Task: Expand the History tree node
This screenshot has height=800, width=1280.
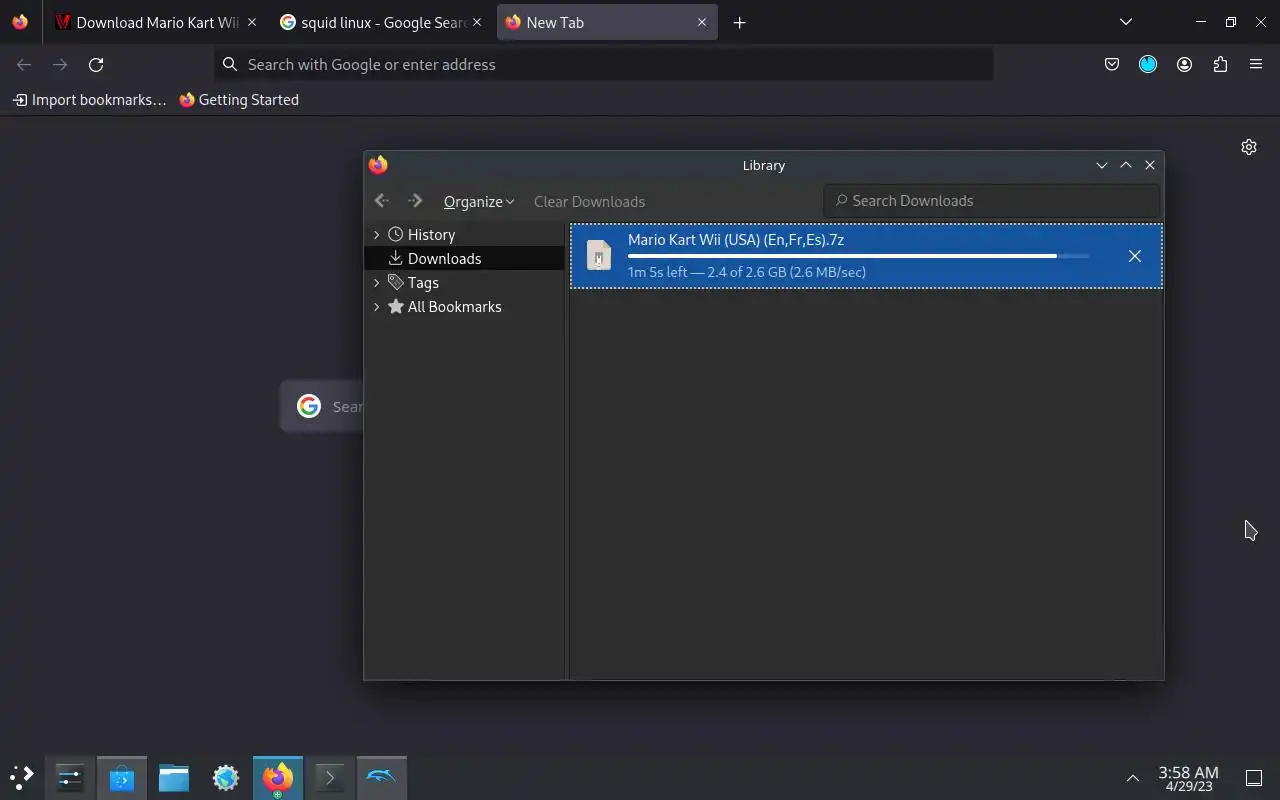Action: point(376,235)
